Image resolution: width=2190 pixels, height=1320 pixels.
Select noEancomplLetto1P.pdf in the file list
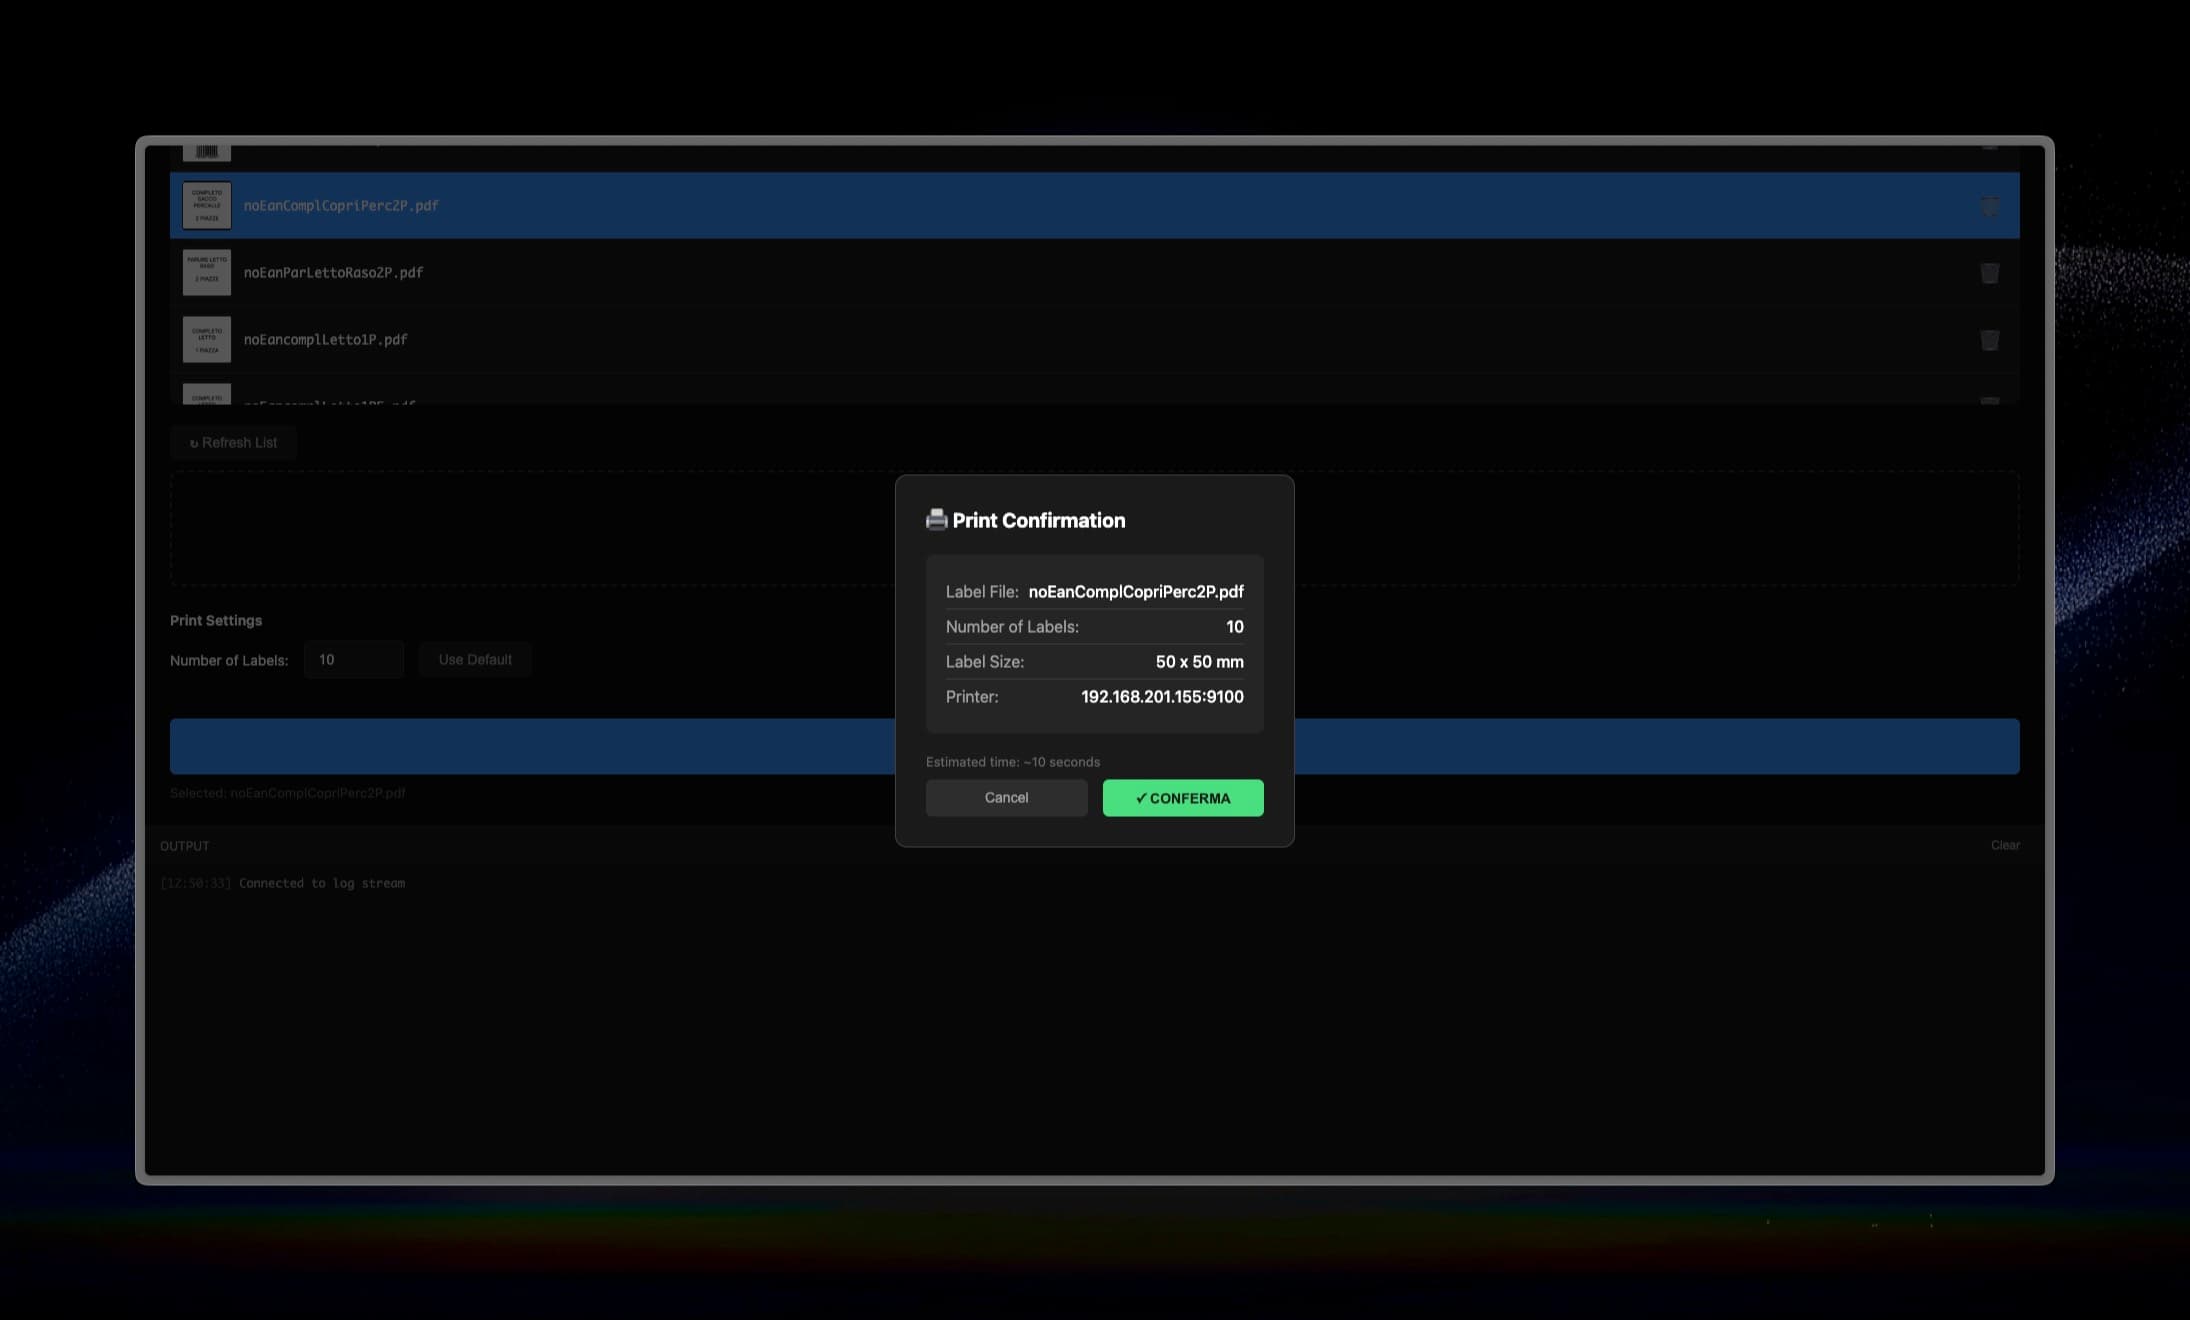point(1095,339)
